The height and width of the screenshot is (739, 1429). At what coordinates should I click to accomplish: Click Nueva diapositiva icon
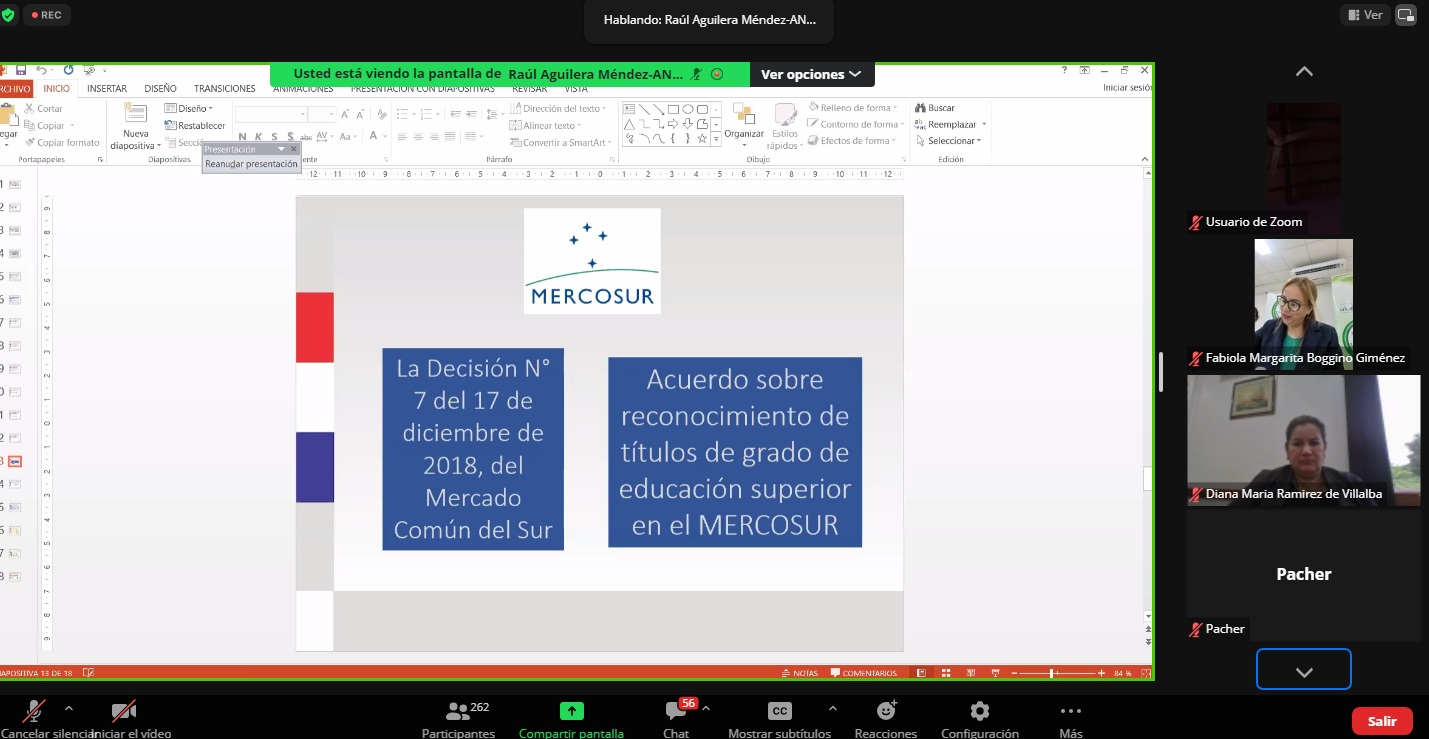pos(135,113)
